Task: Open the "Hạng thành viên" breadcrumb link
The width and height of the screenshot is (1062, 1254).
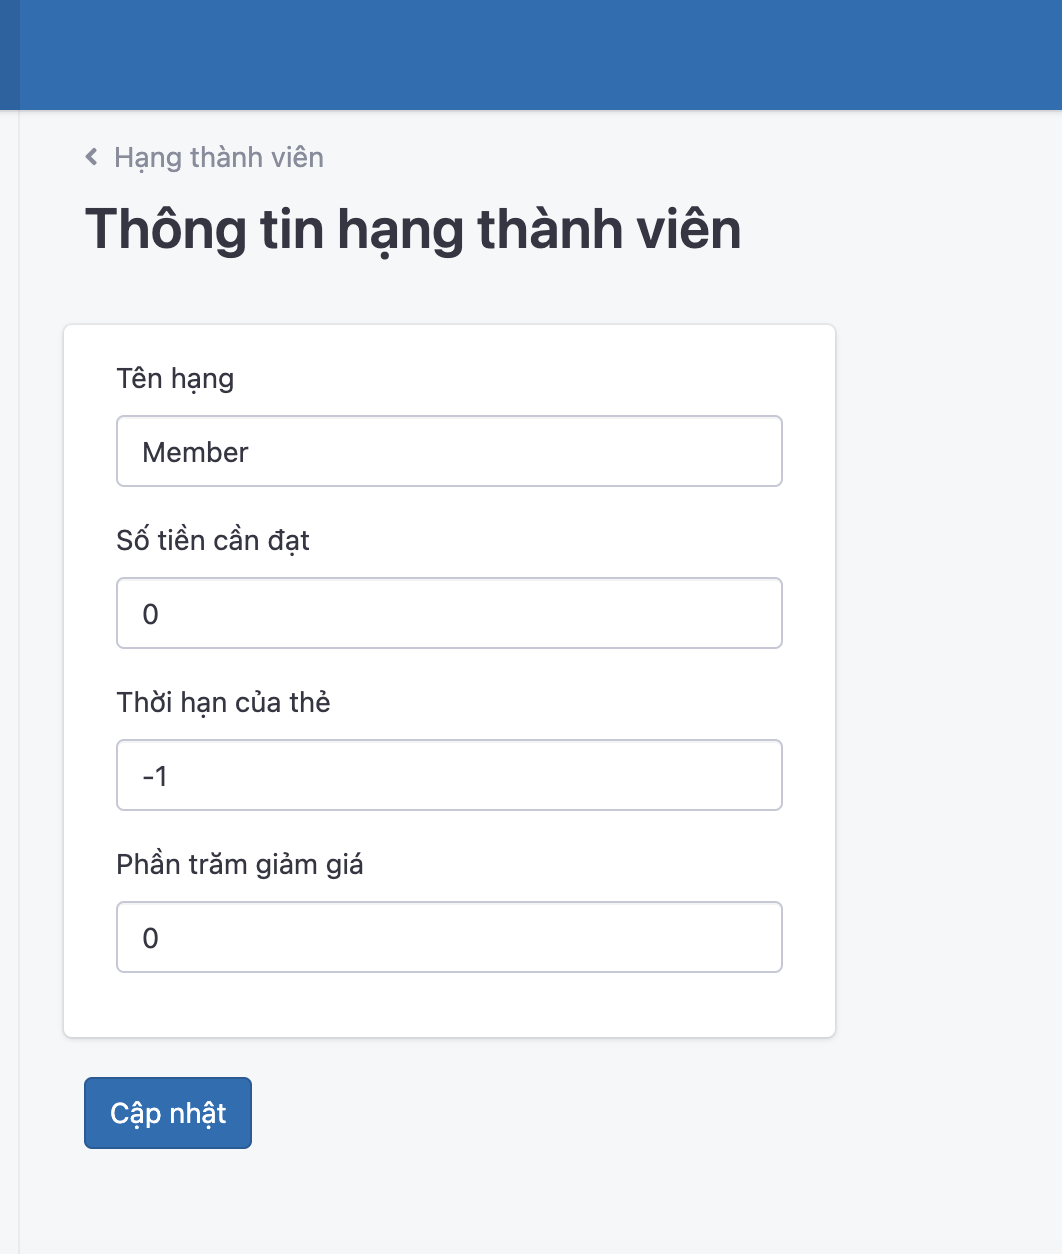Action: pos(218,157)
